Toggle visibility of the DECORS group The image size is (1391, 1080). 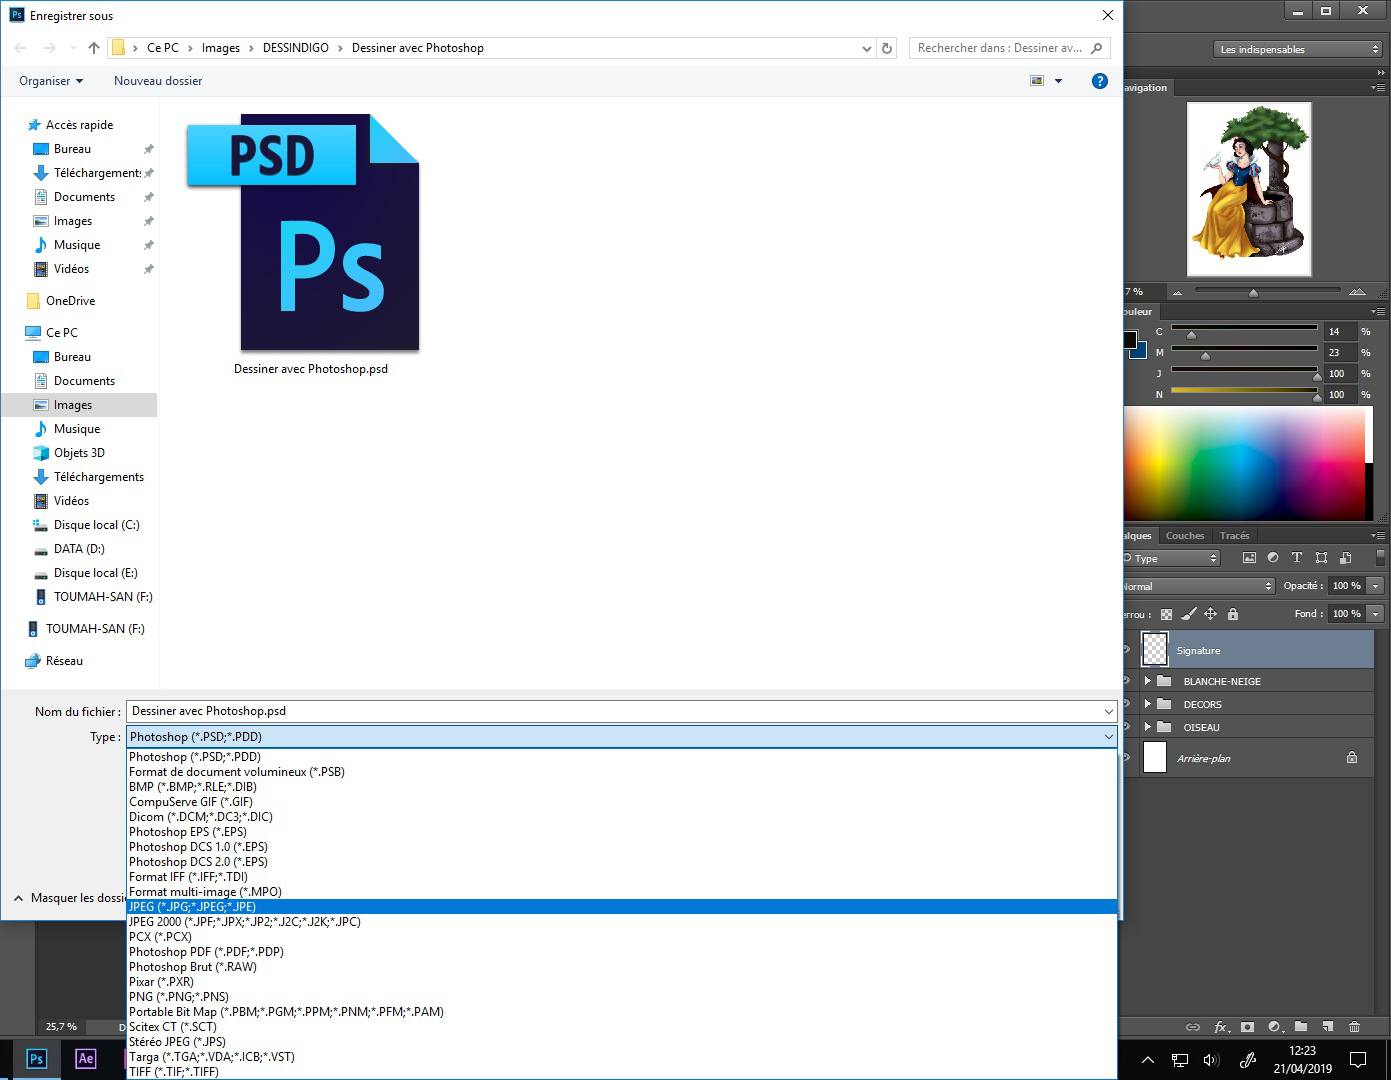click(x=1127, y=704)
